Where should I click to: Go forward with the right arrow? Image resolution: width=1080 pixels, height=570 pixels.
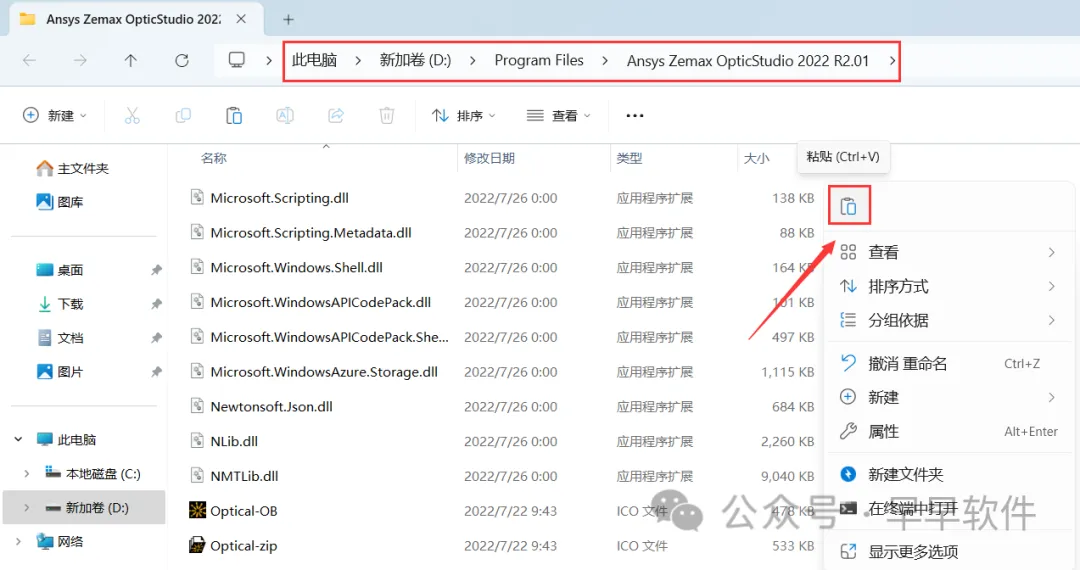click(x=80, y=61)
